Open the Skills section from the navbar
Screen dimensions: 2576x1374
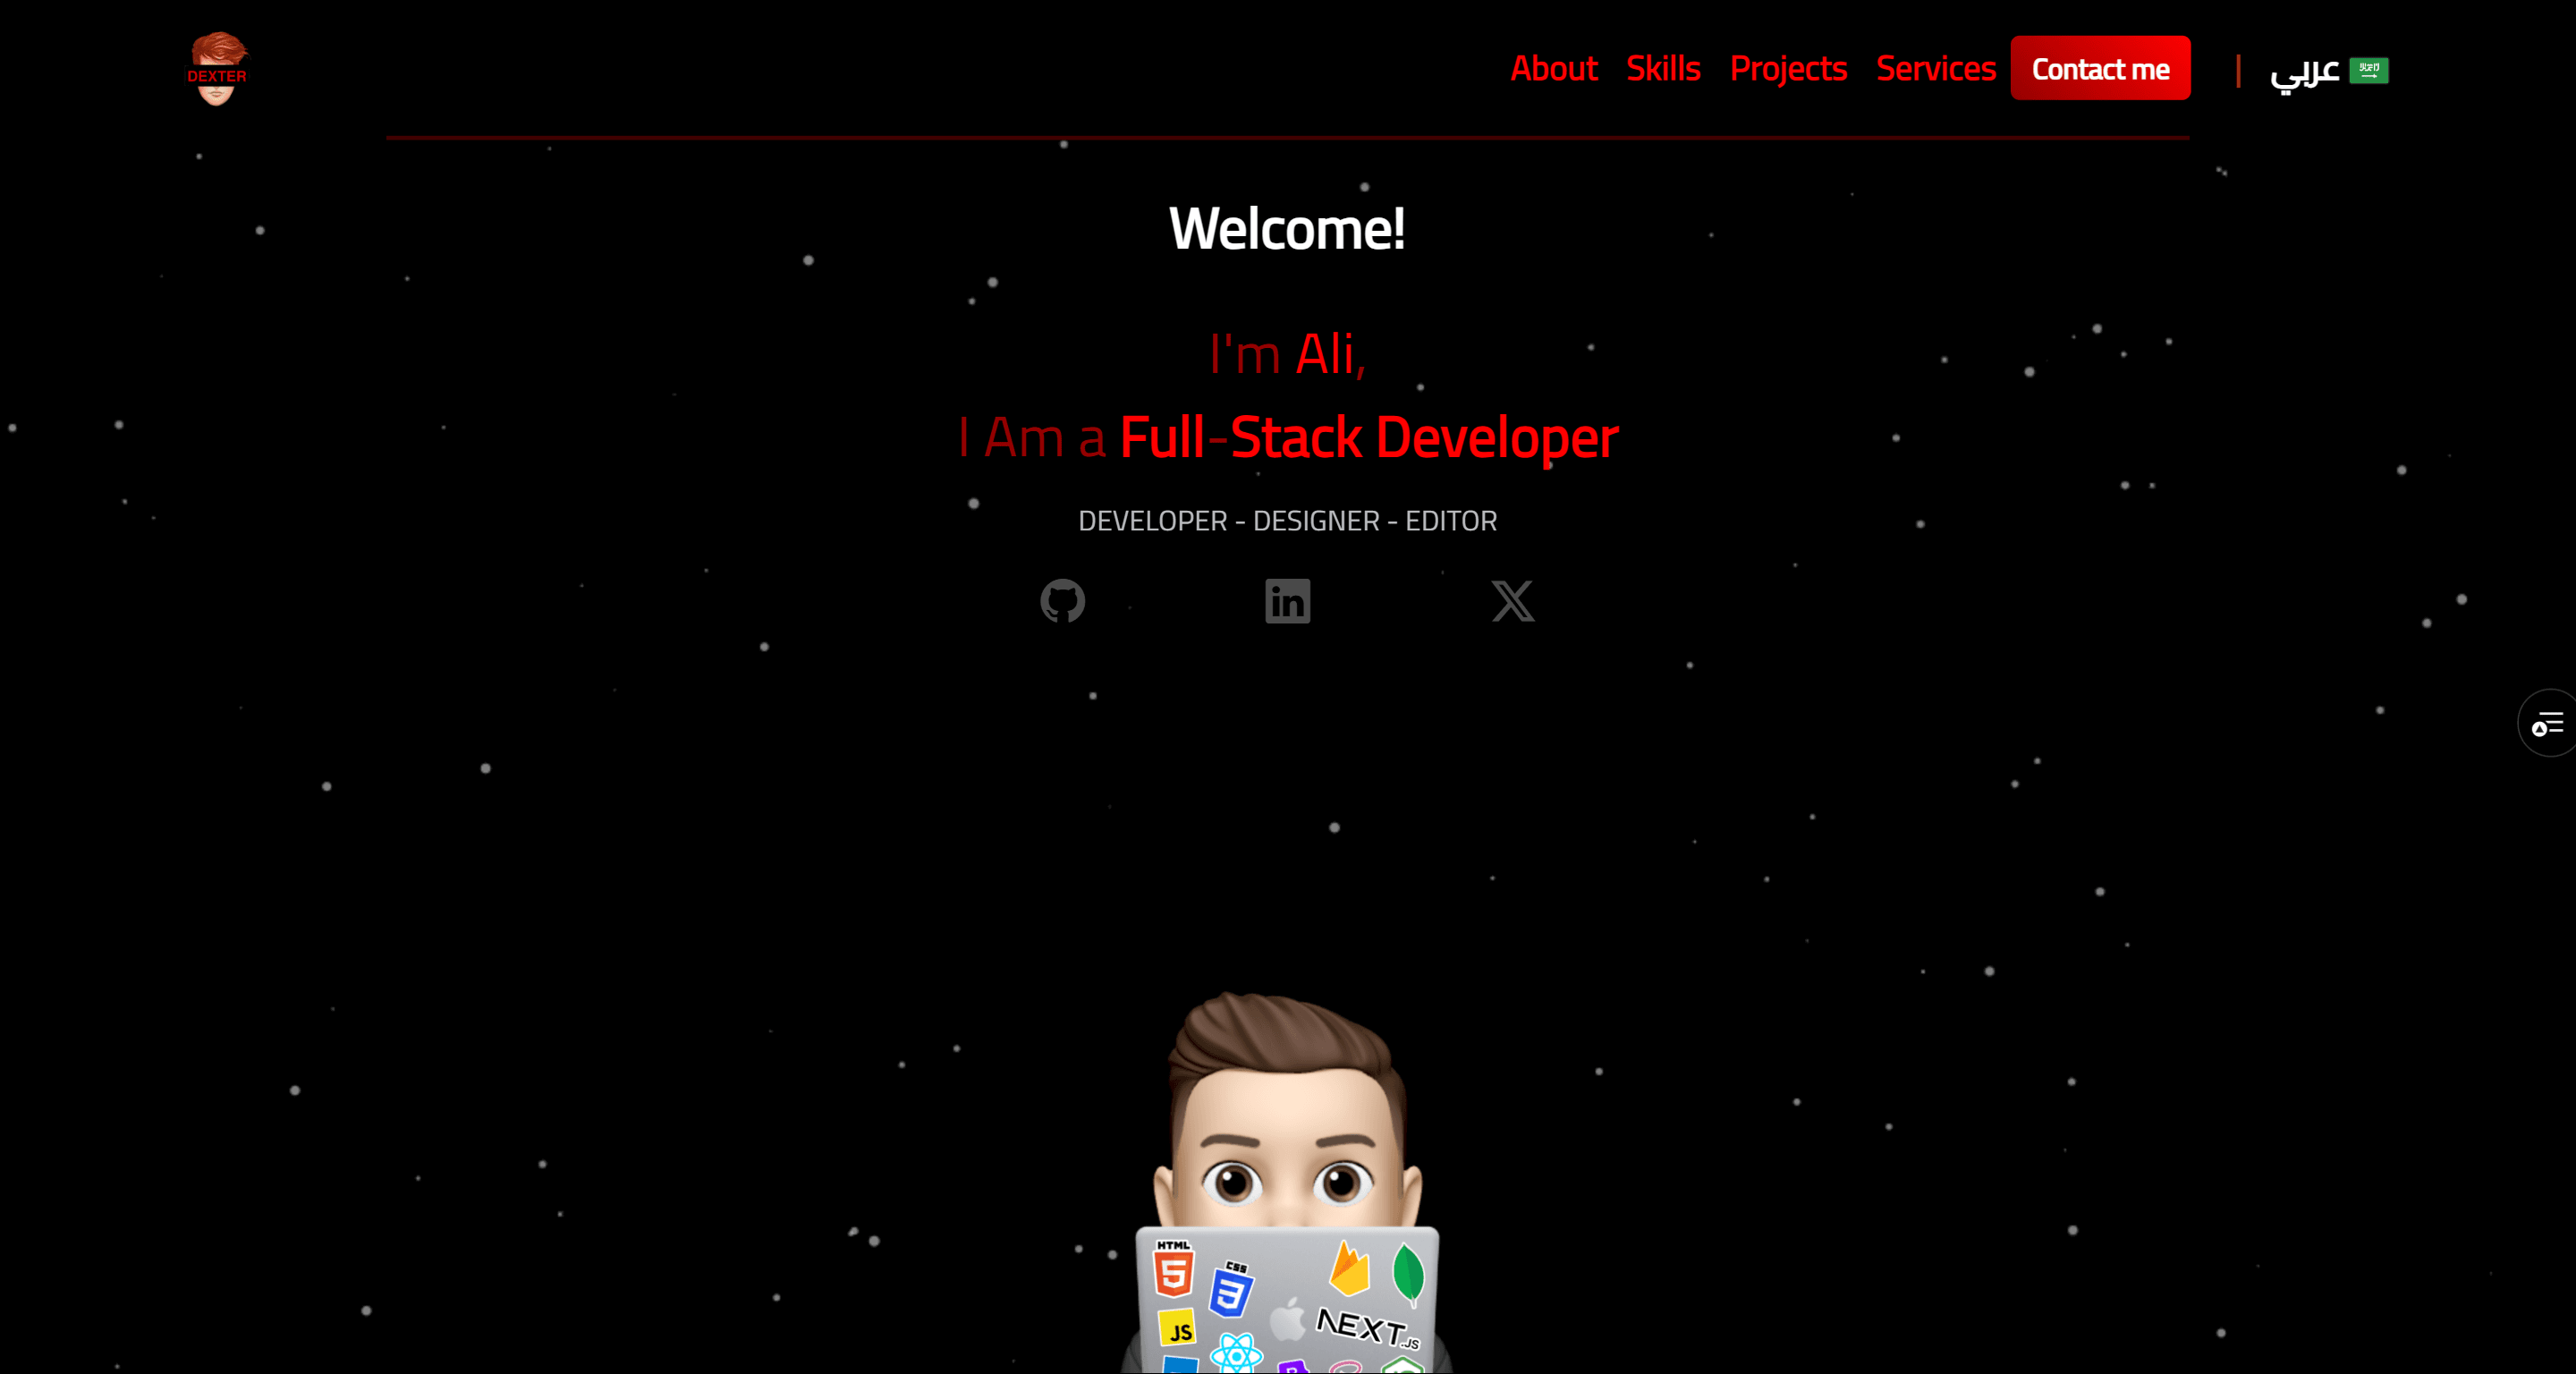1663,68
